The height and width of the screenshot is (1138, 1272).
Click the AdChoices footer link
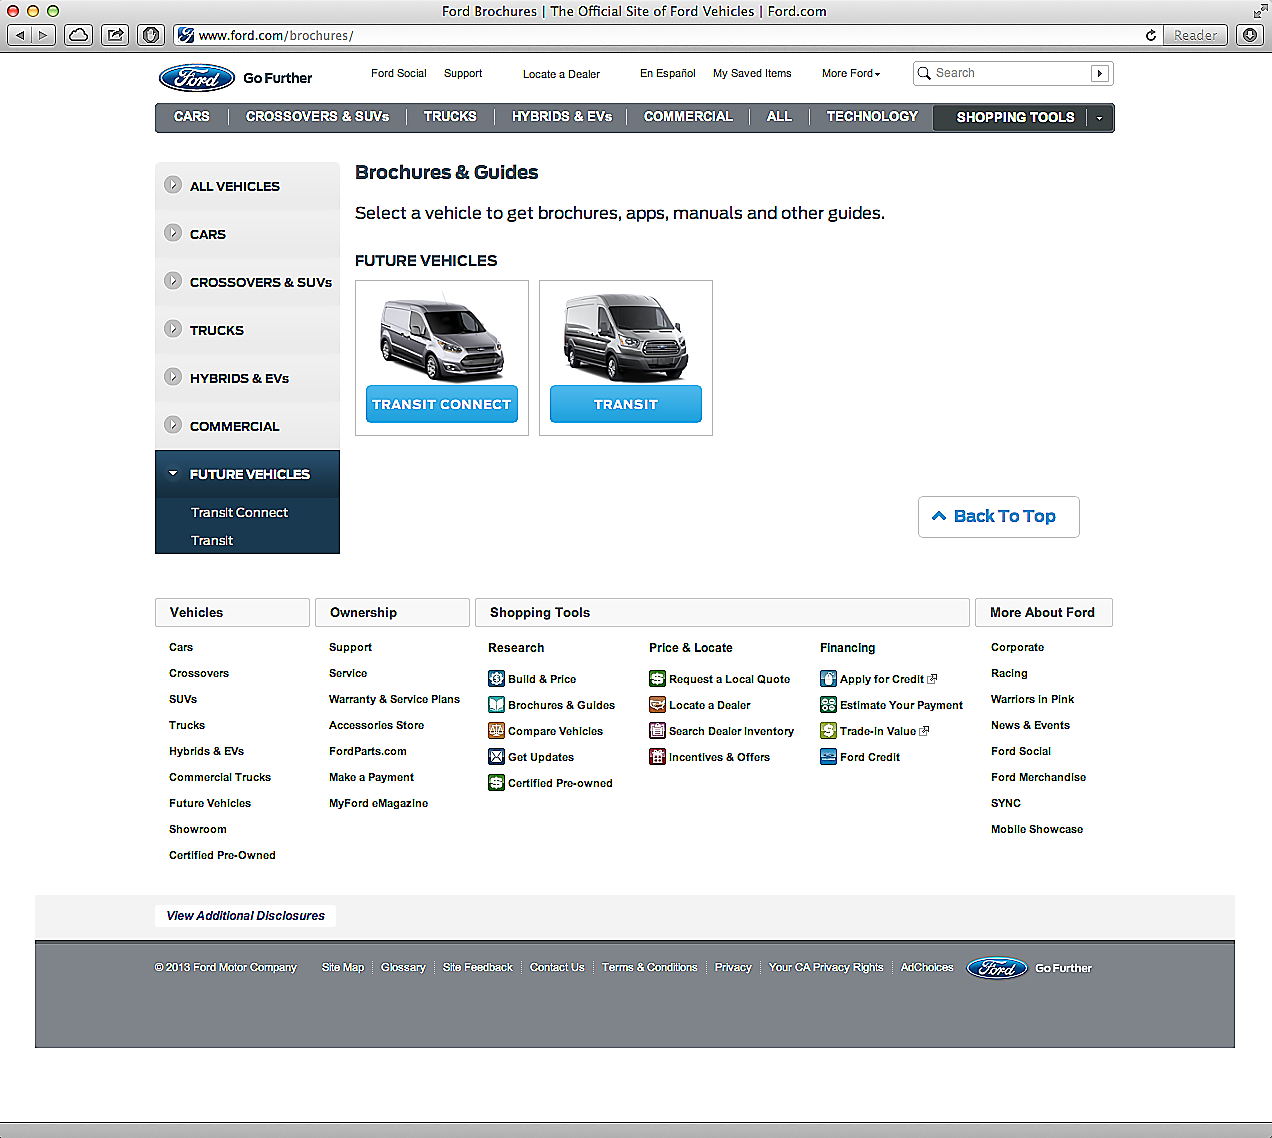pyautogui.click(x=927, y=967)
